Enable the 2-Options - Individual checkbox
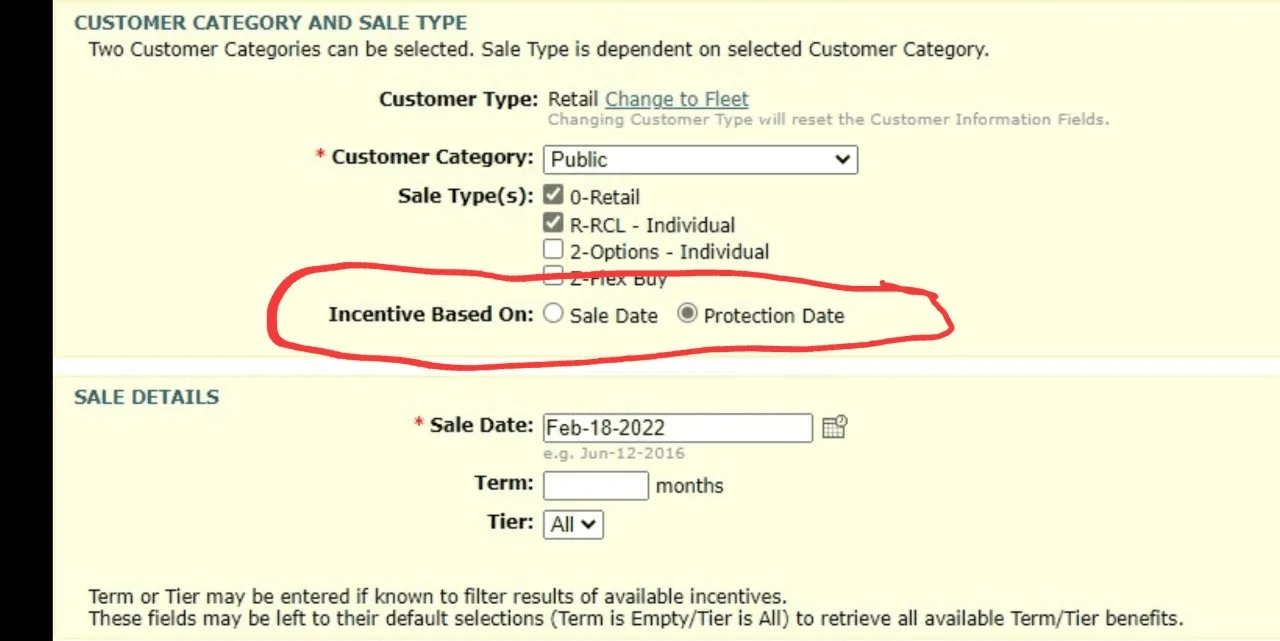The height and width of the screenshot is (641, 1280). click(x=553, y=250)
